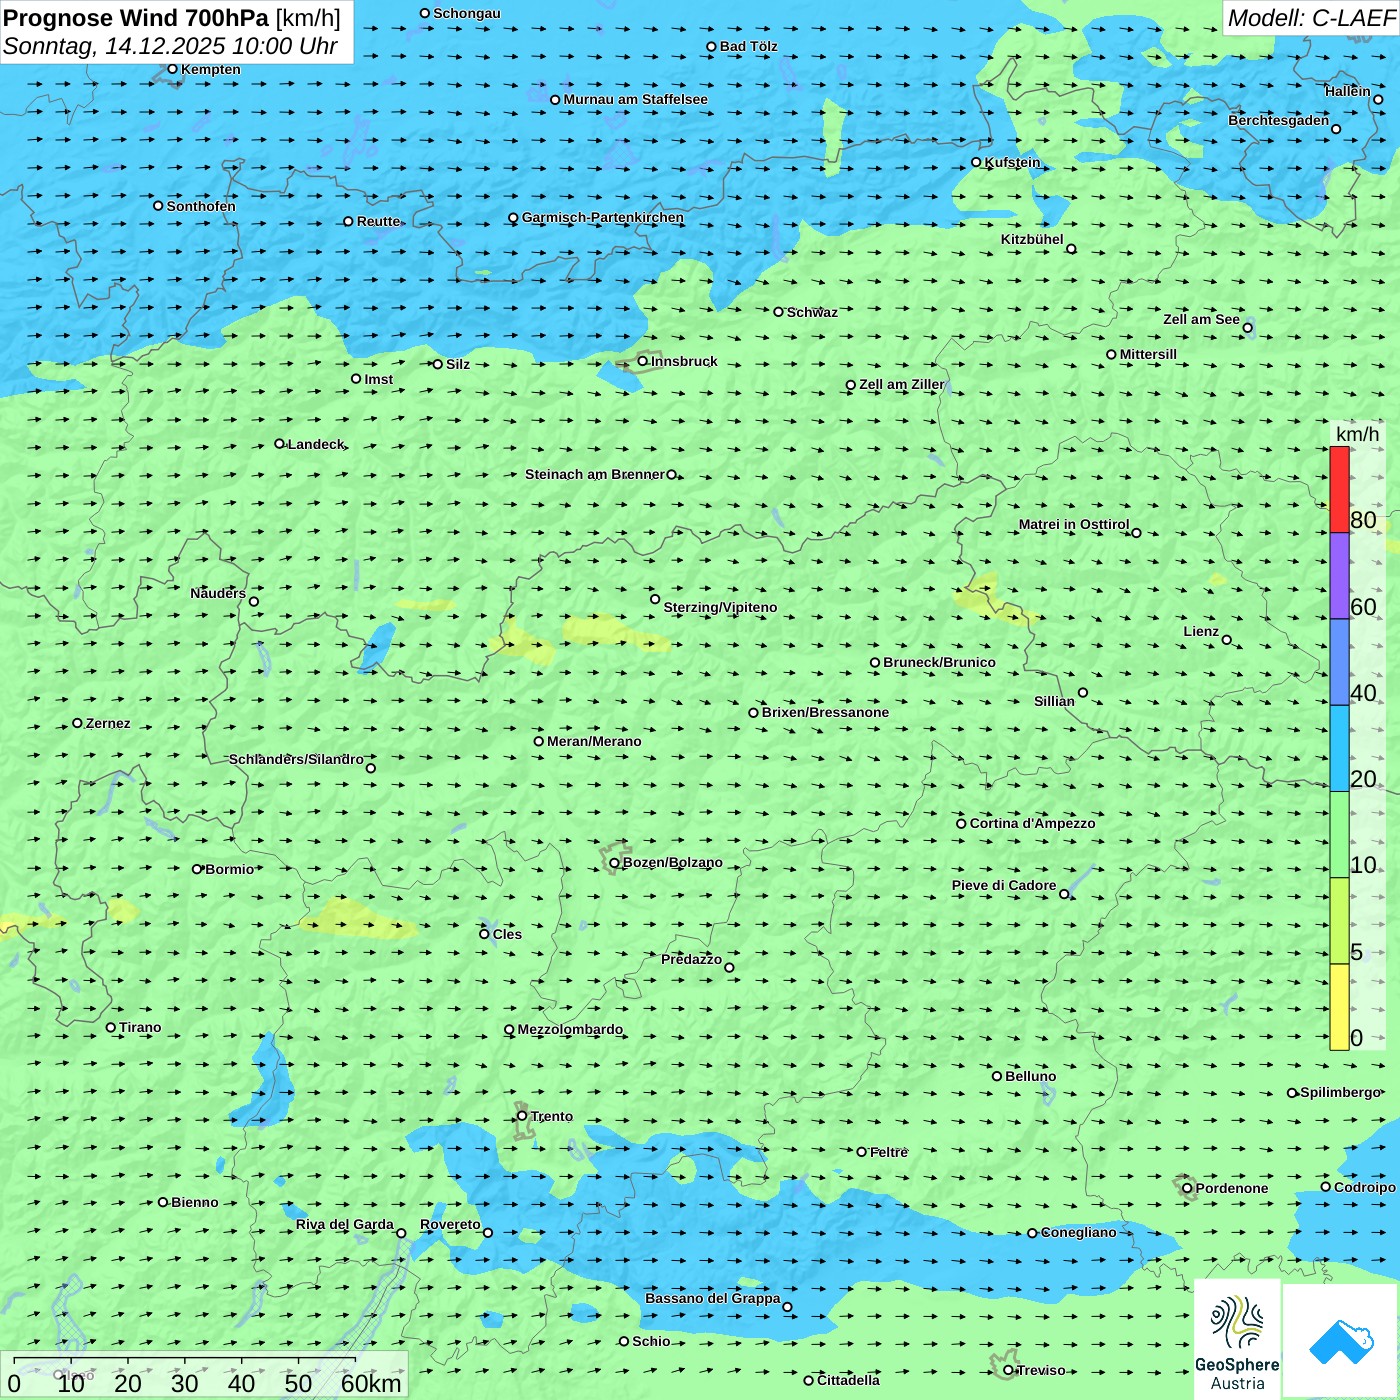Select the Kempten marker circle

tap(173, 69)
